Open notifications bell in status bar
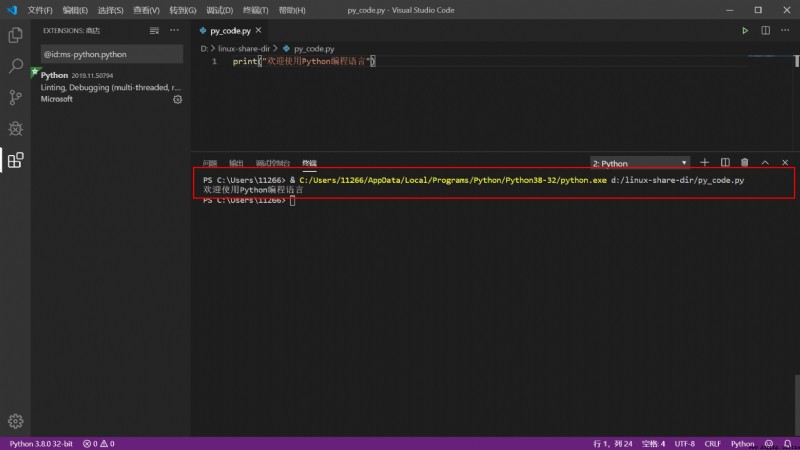 788,444
